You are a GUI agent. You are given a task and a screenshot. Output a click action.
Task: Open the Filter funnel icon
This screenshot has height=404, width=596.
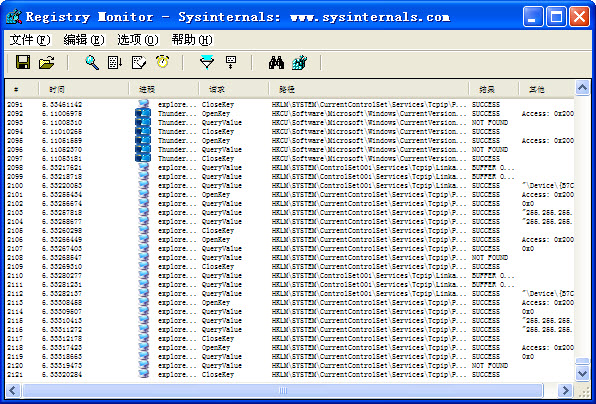207,62
